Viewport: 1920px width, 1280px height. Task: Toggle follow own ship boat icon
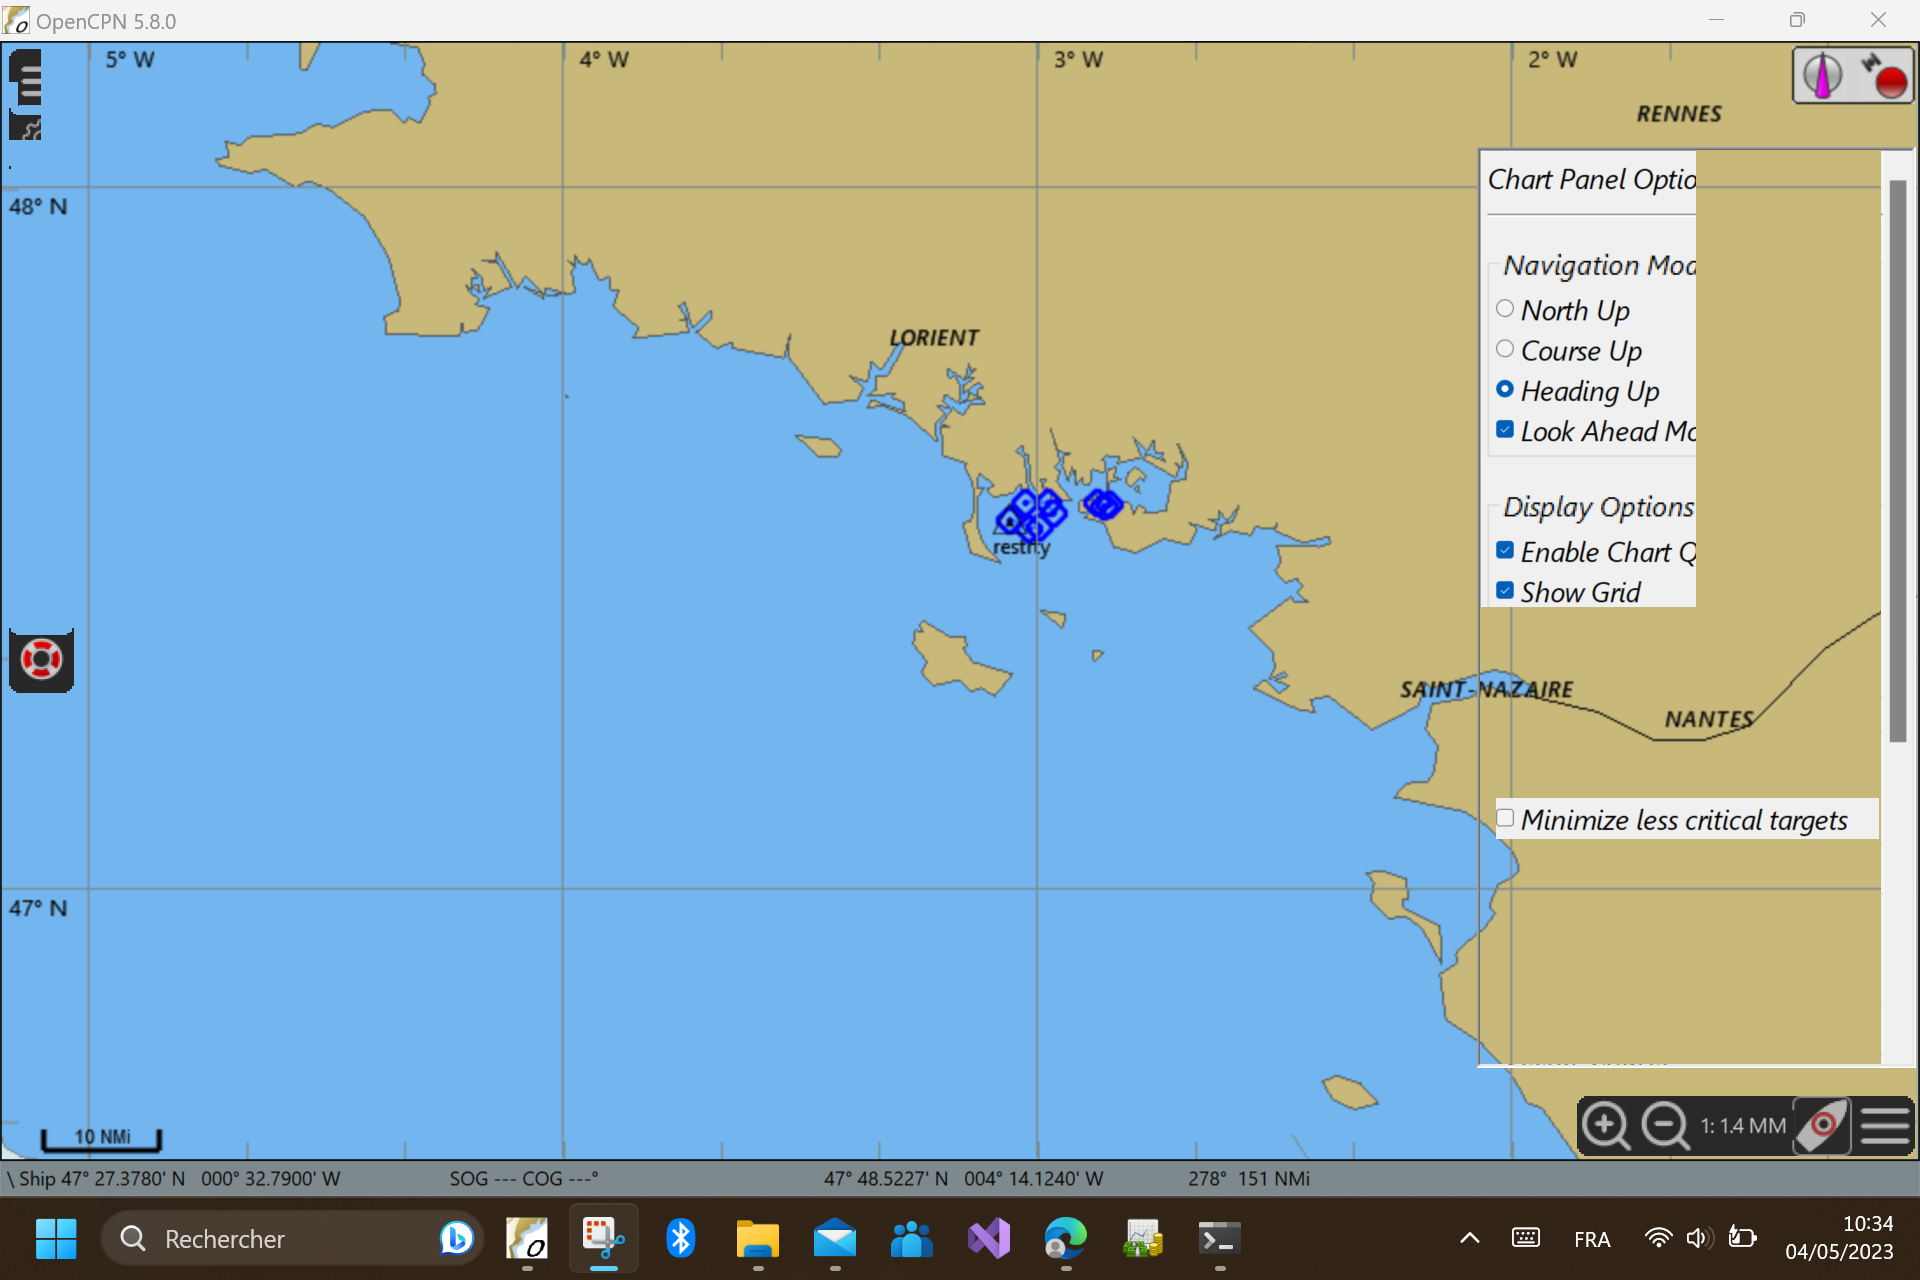coord(1821,1126)
